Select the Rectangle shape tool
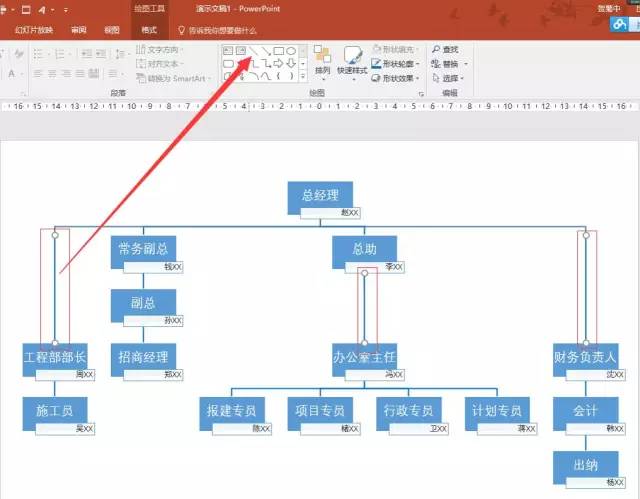640x499 pixels. (x=279, y=51)
